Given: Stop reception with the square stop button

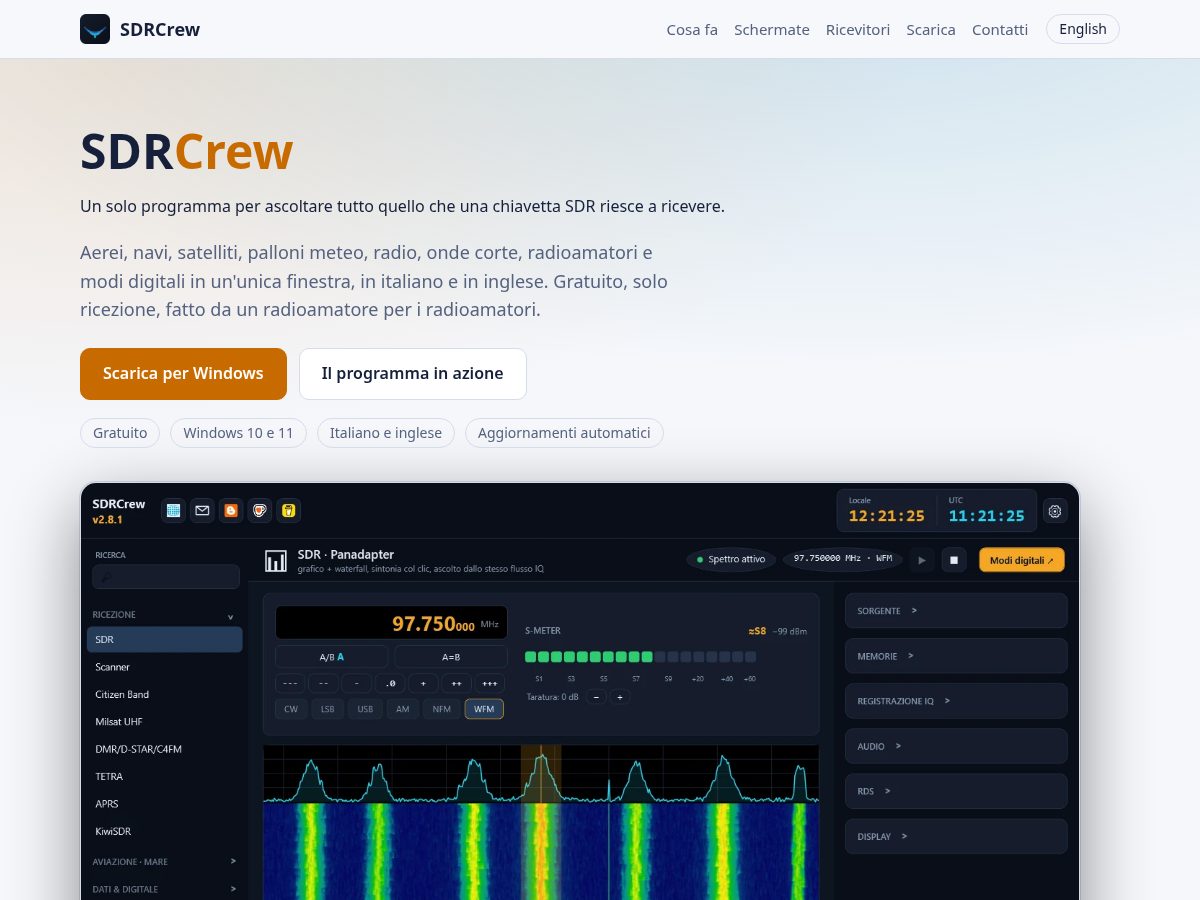Looking at the screenshot, I should coord(954,560).
